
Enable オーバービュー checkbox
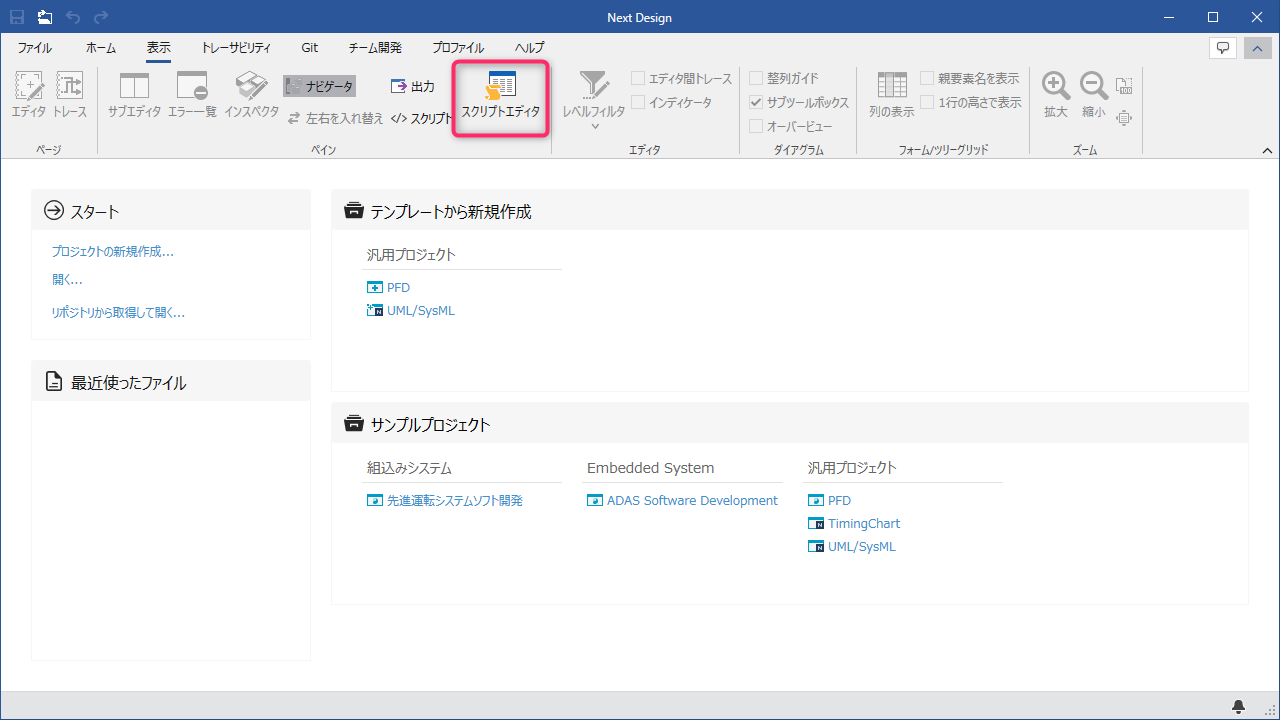pyautogui.click(x=791, y=126)
